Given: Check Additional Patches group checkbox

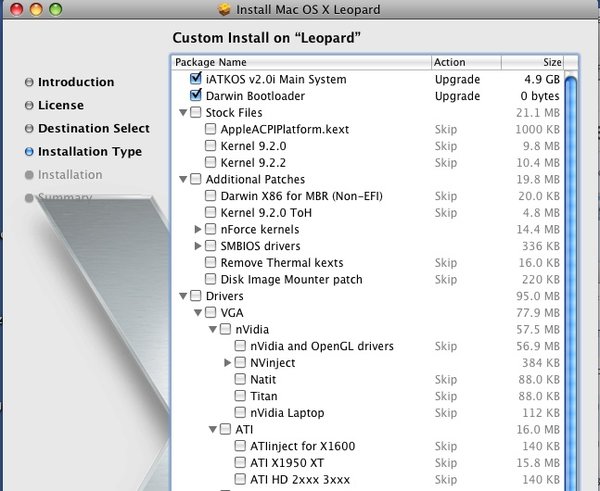Looking at the screenshot, I should pyautogui.click(x=196, y=179).
